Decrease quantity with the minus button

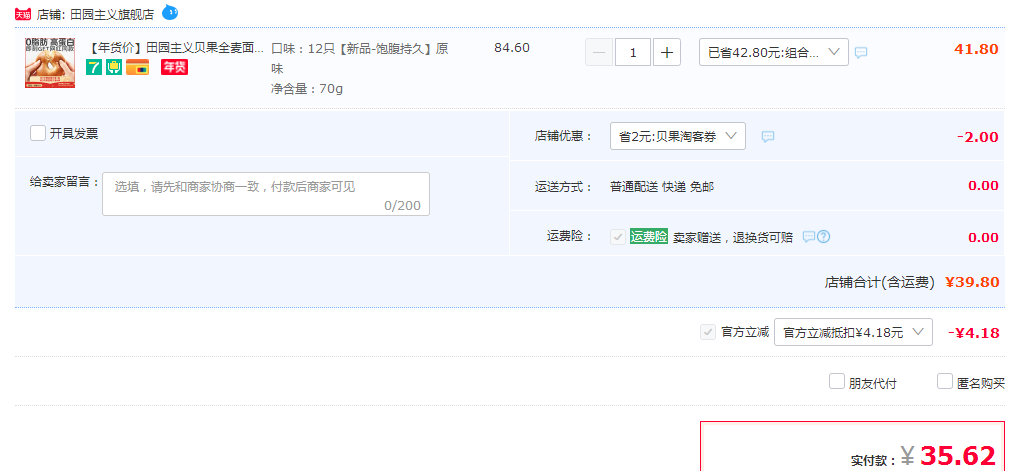pyautogui.click(x=599, y=52)
